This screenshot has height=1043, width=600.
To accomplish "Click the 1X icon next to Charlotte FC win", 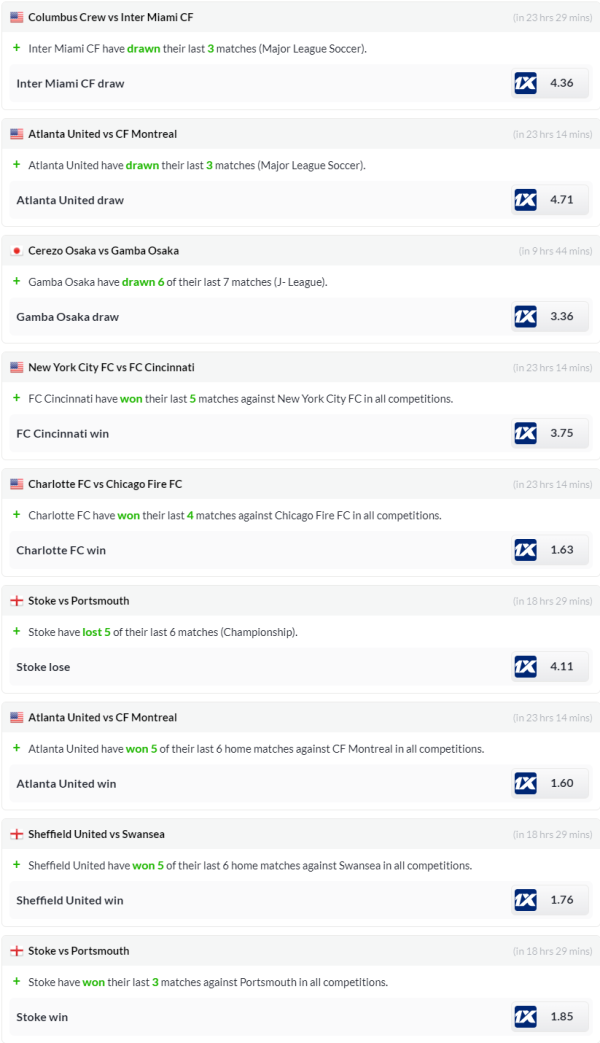I will tap(525, 550).
